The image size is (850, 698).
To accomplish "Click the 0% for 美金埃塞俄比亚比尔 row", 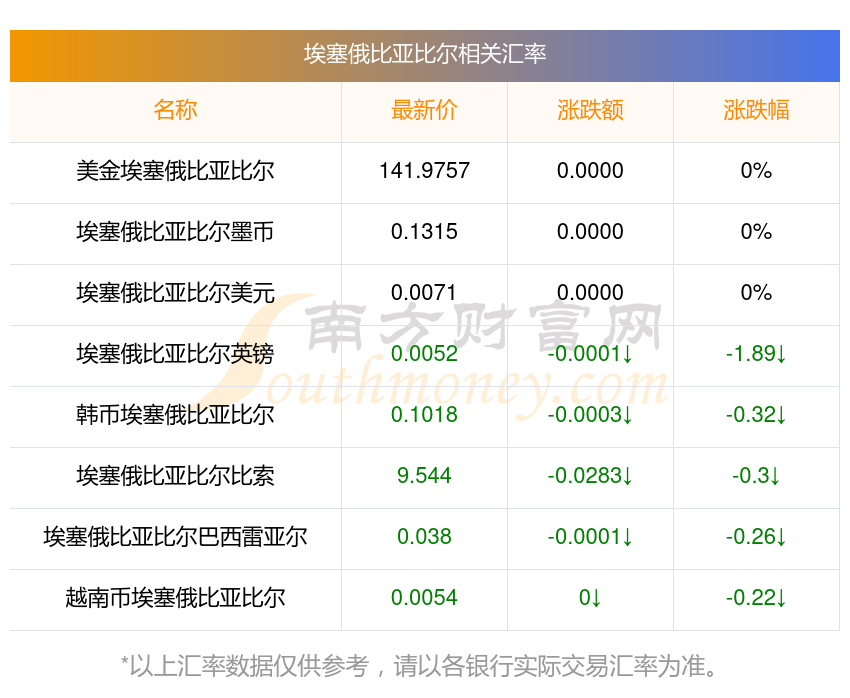I will (x=756, y=171).
